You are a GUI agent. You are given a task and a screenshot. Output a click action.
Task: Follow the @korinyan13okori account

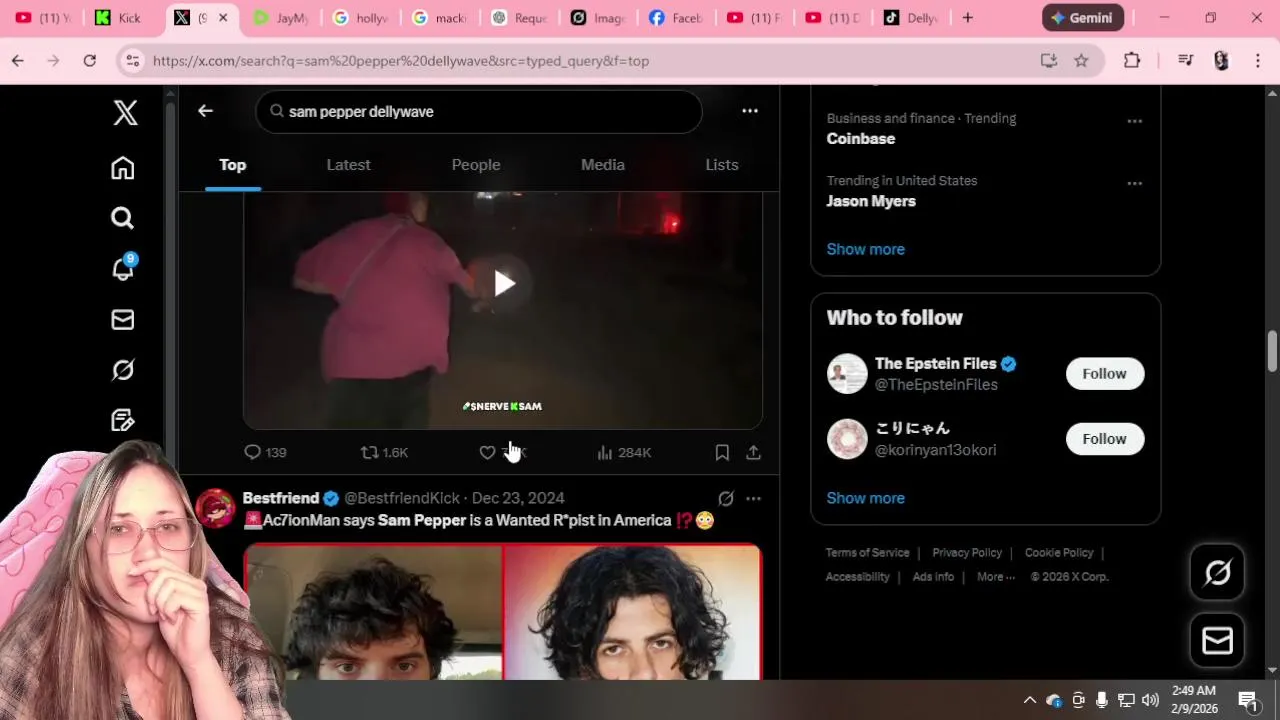(x=1104, y=438)
